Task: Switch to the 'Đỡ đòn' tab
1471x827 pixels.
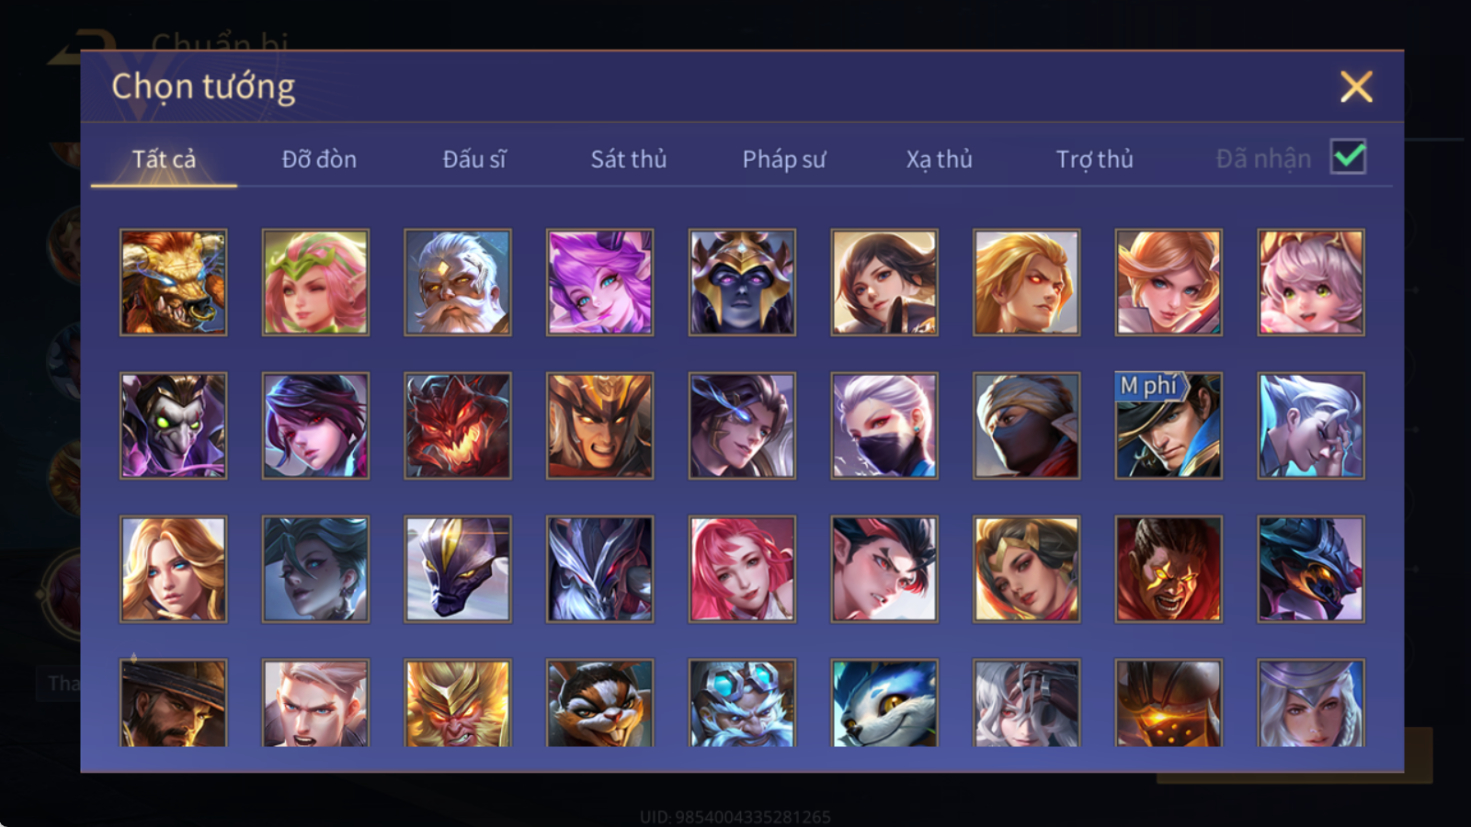Action: [x=319, y=159]
